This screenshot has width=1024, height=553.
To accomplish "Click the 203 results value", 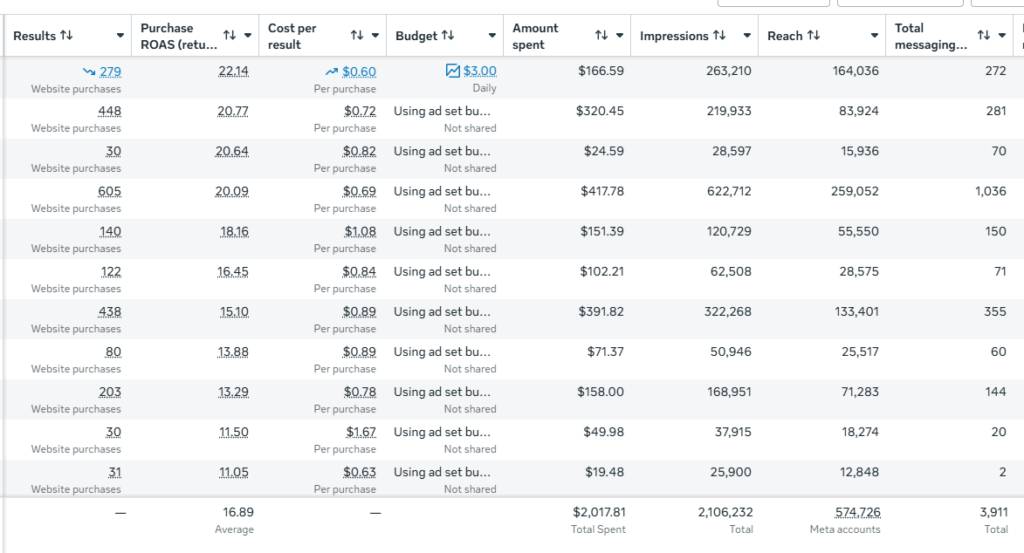I will [x=110, y=392].
